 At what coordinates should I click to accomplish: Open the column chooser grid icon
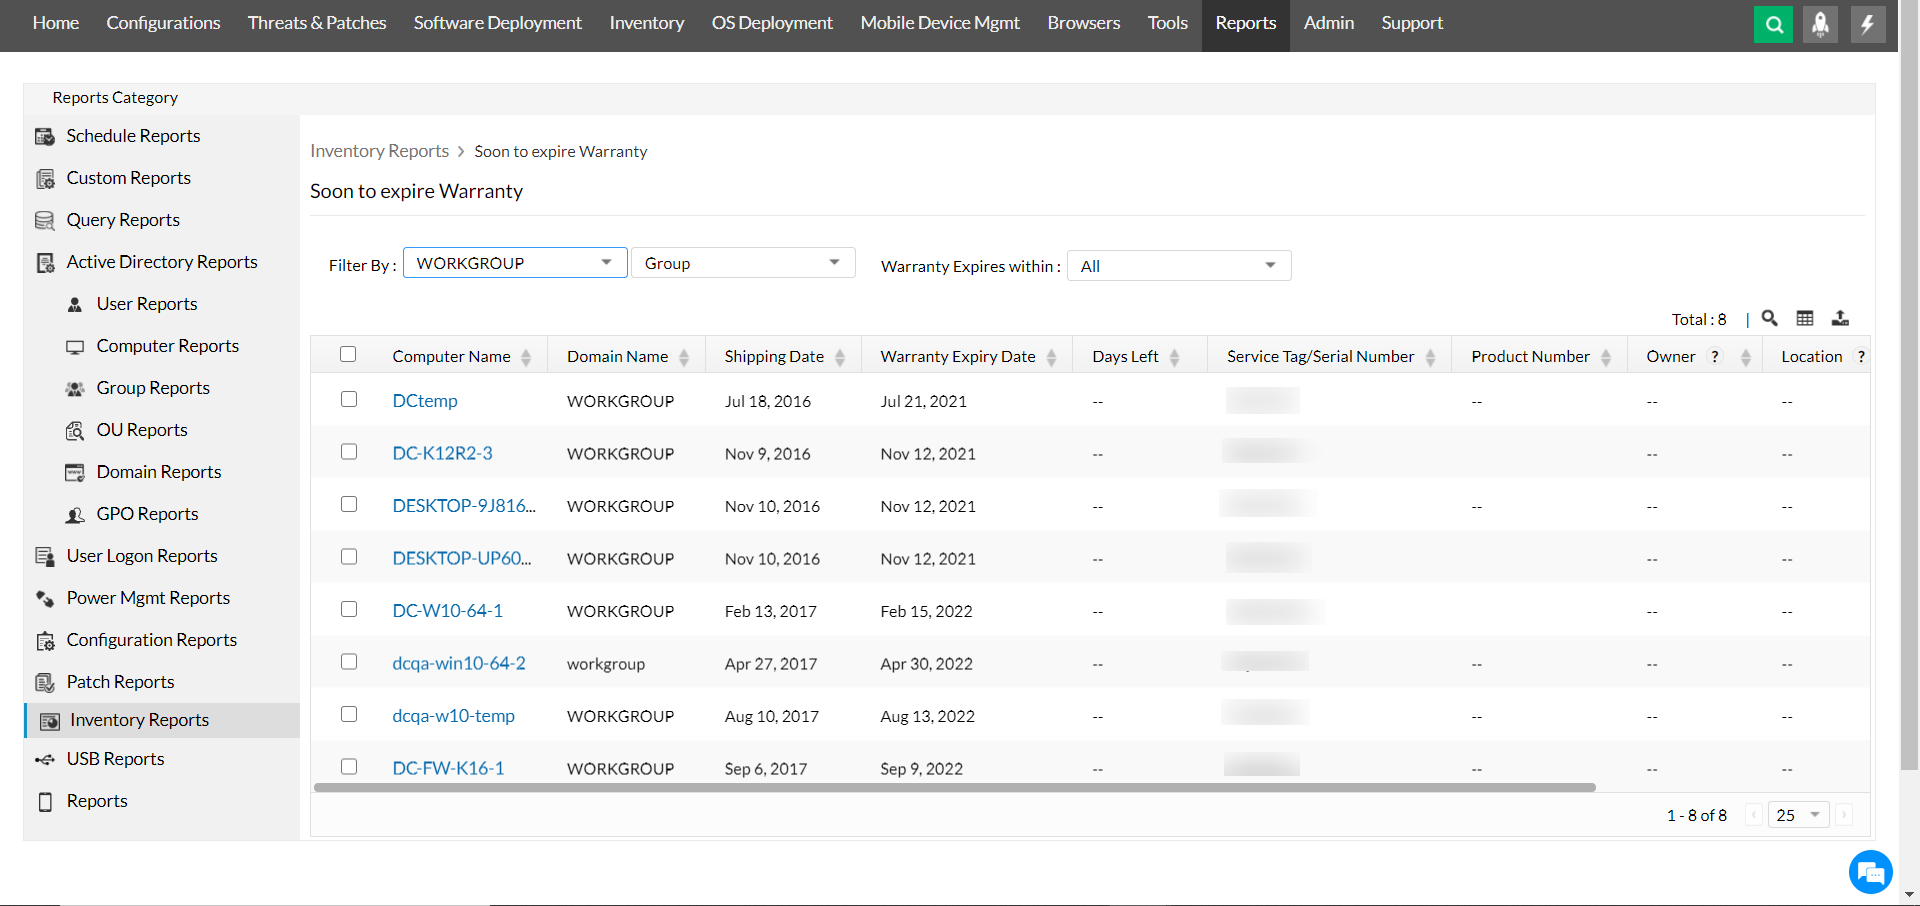[1805, 318]
